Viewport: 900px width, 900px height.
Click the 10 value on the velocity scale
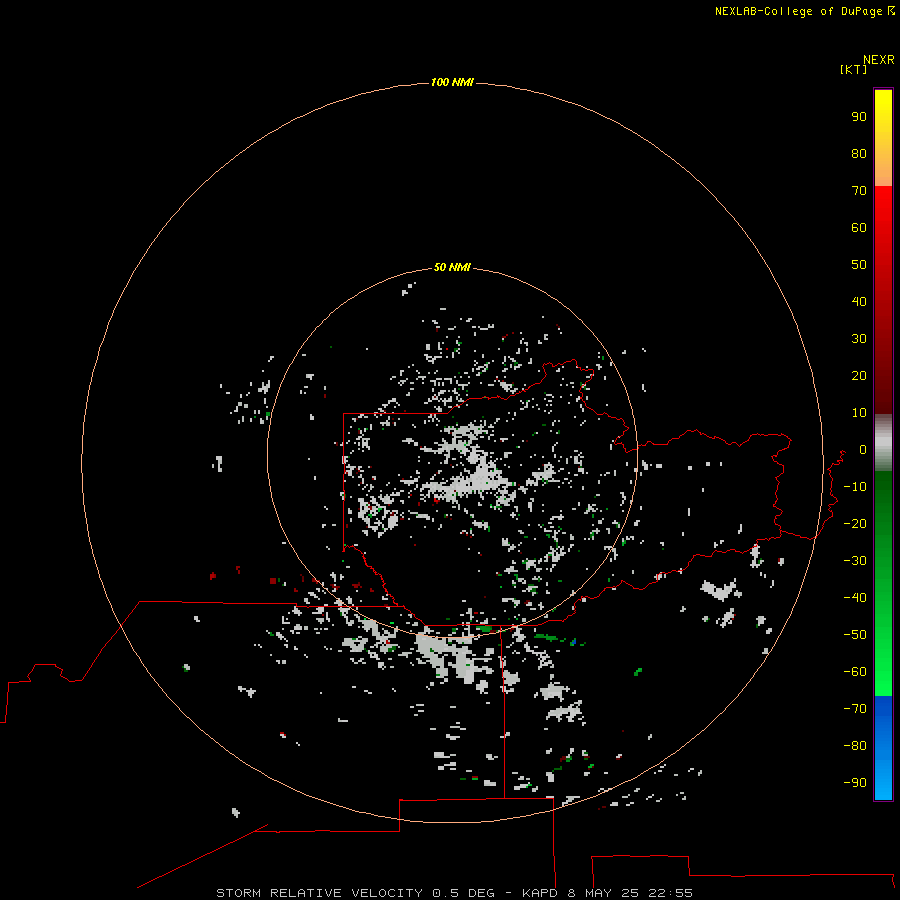[x=859, y=413]
